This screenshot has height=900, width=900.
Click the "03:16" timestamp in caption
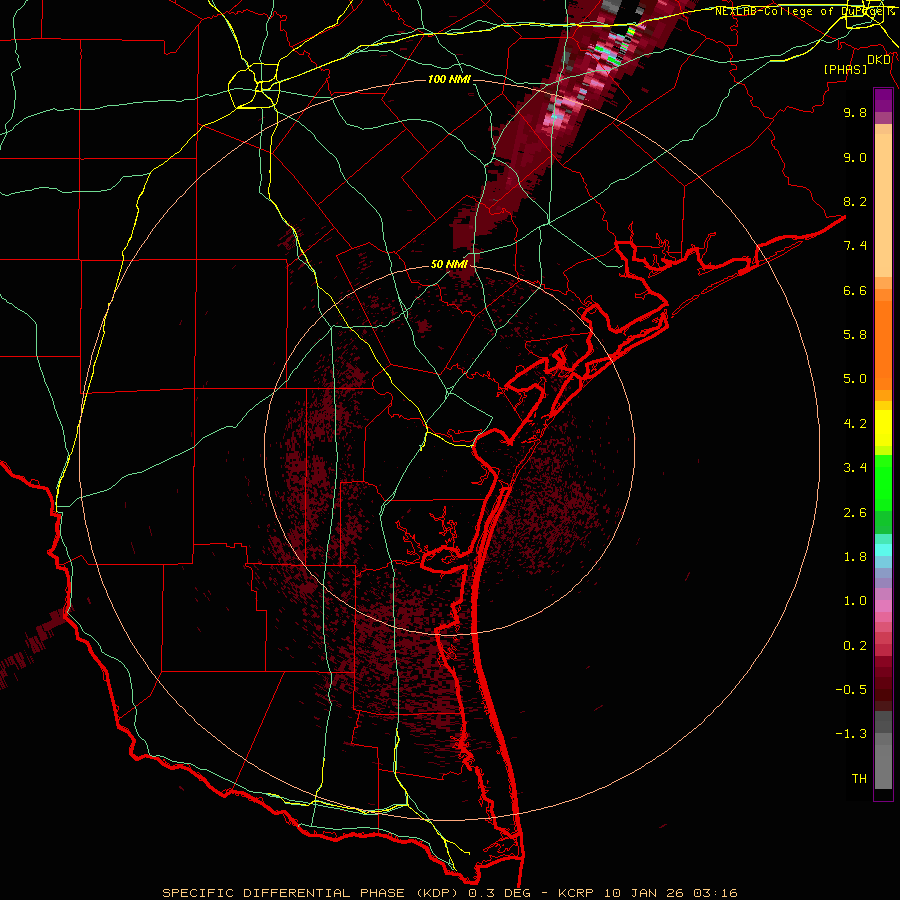click(x=716, y=893)
